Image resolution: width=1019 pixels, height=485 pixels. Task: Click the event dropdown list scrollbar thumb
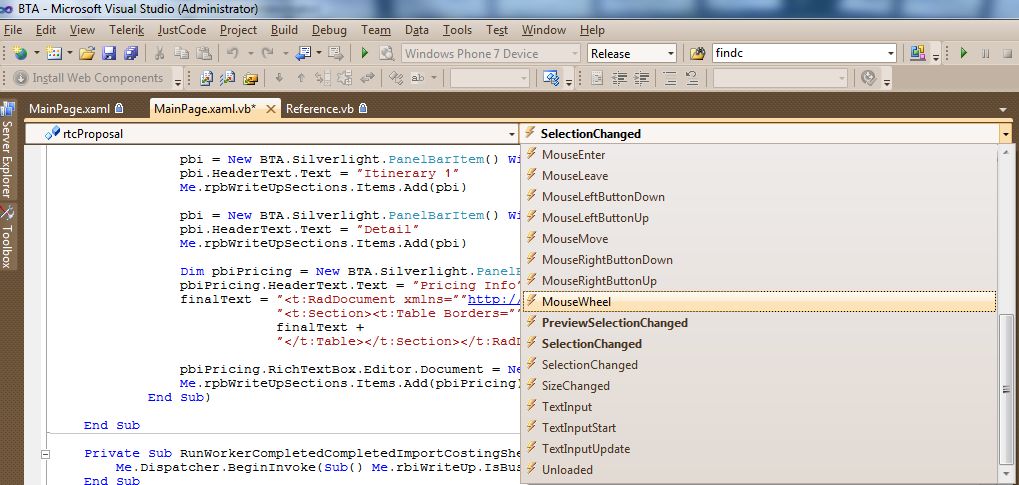coord(1006,389)
